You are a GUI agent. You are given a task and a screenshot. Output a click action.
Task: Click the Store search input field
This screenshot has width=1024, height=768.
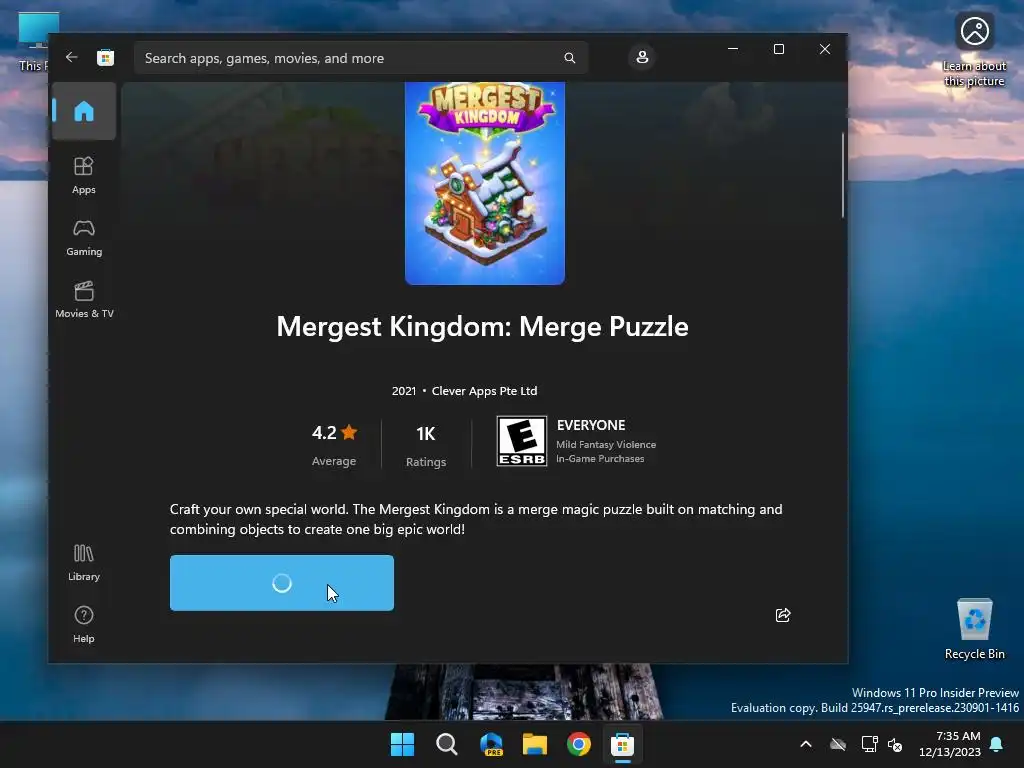point(361,58)
